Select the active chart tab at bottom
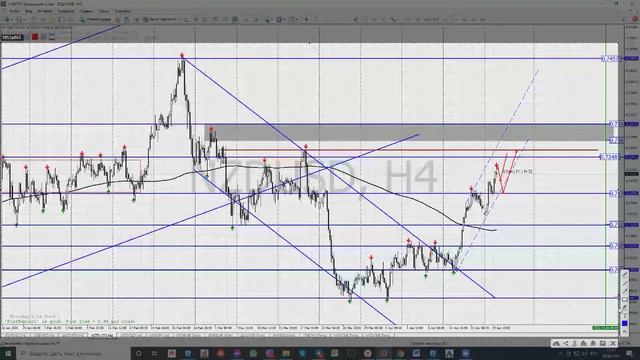640x360 pixels. click(x=102, y=336)
